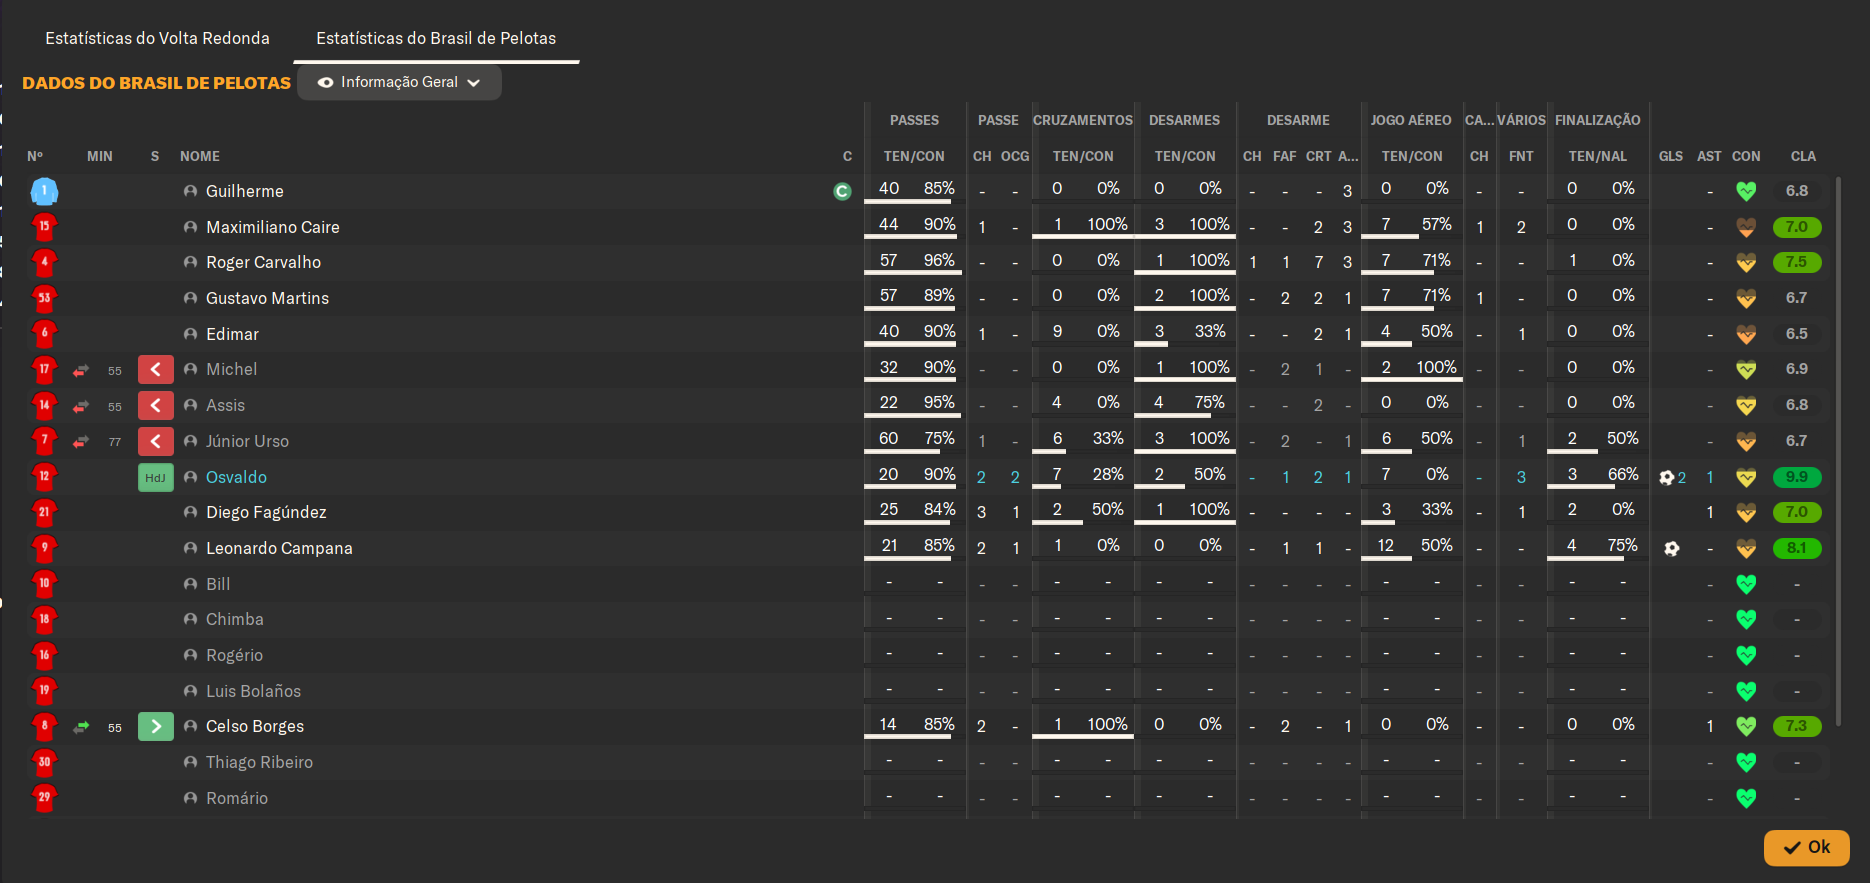The image size is (1870, 883).
Task: Click the HdJ badge beside Osvaldo
Action: 156,477
